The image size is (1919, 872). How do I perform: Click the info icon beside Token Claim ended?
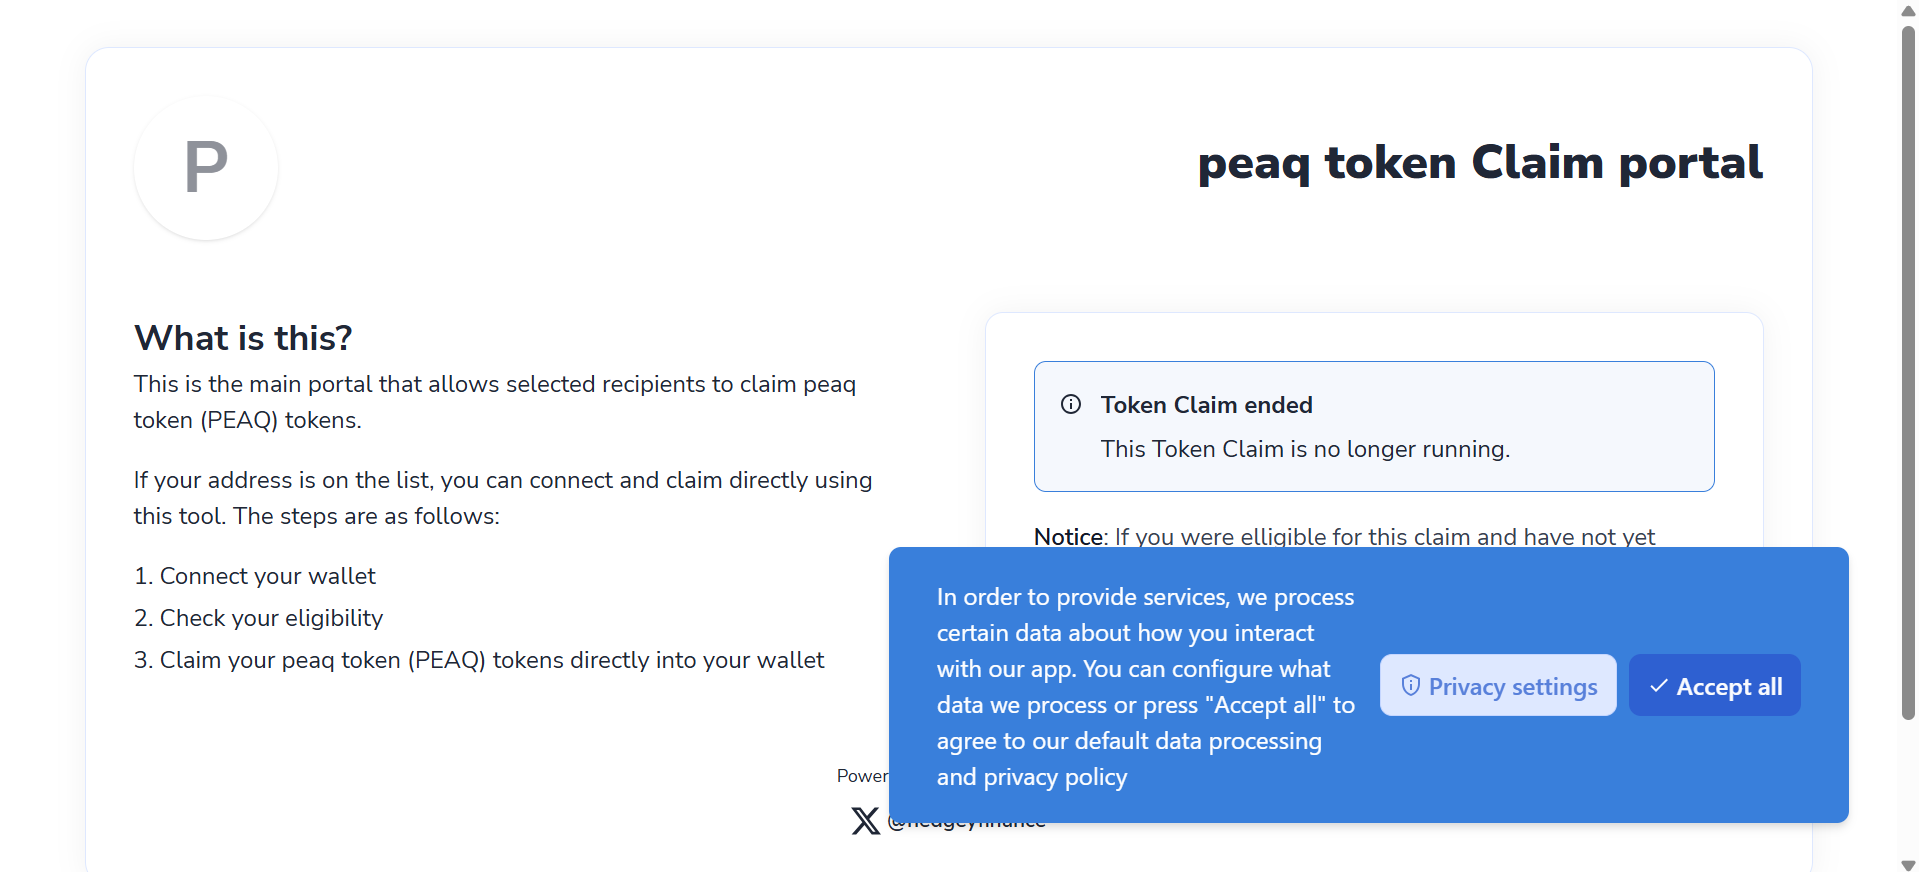tap(1071, 404)
